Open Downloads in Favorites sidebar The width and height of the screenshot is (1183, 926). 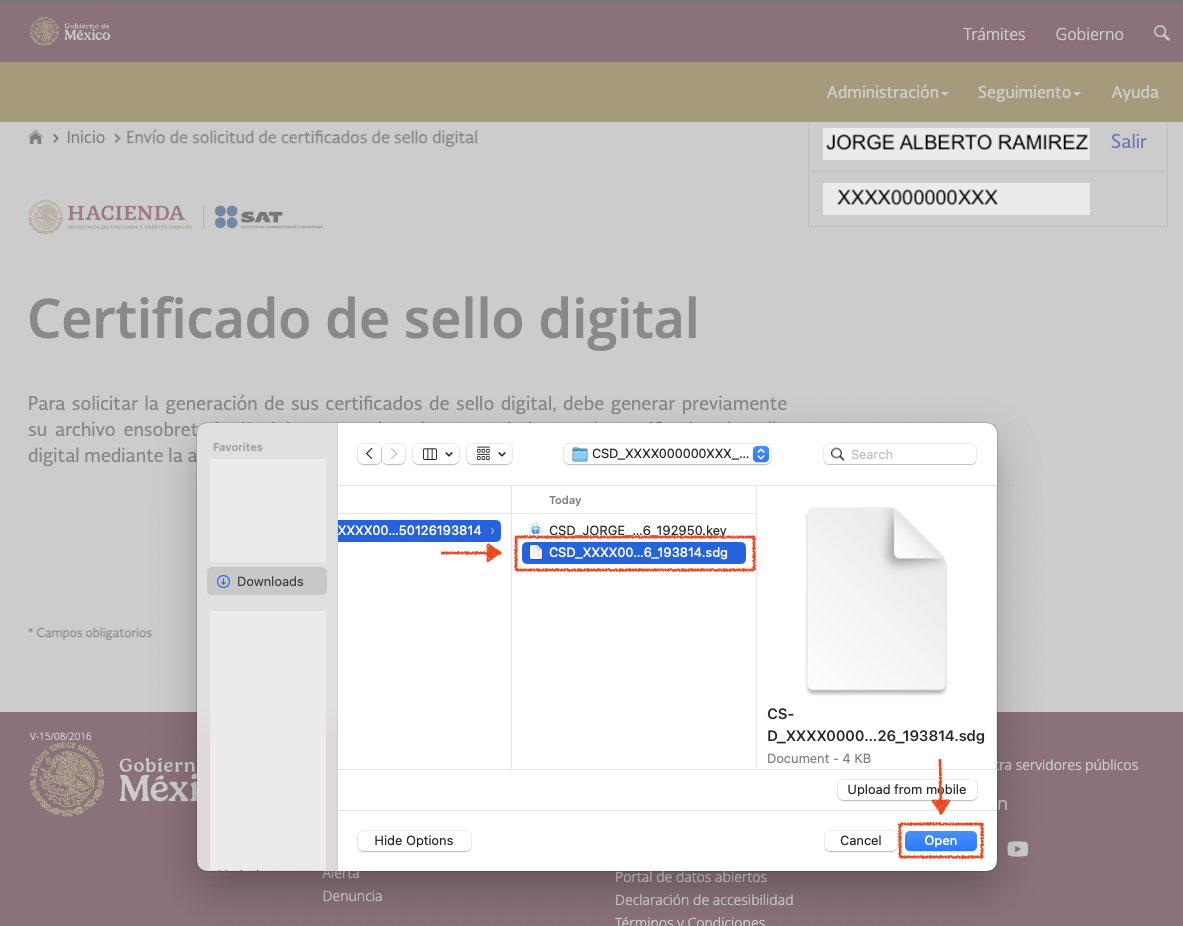tap(267, 581)
